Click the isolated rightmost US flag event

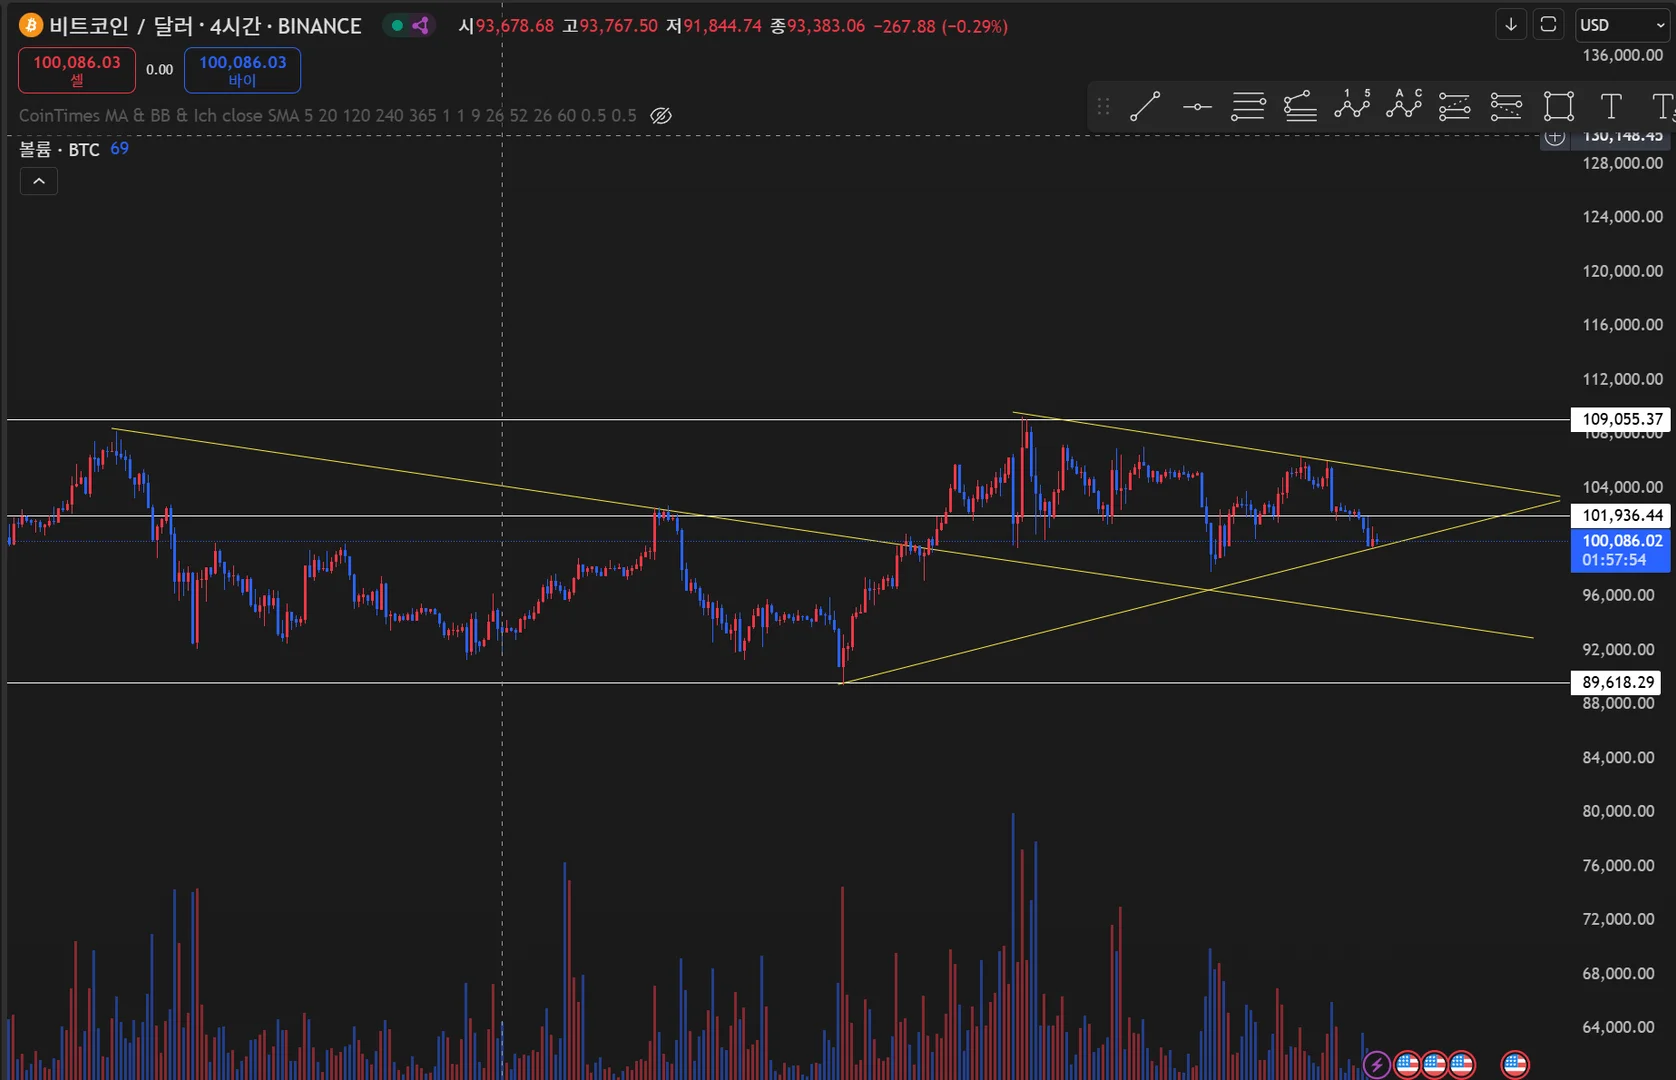pos(1515,1064)
